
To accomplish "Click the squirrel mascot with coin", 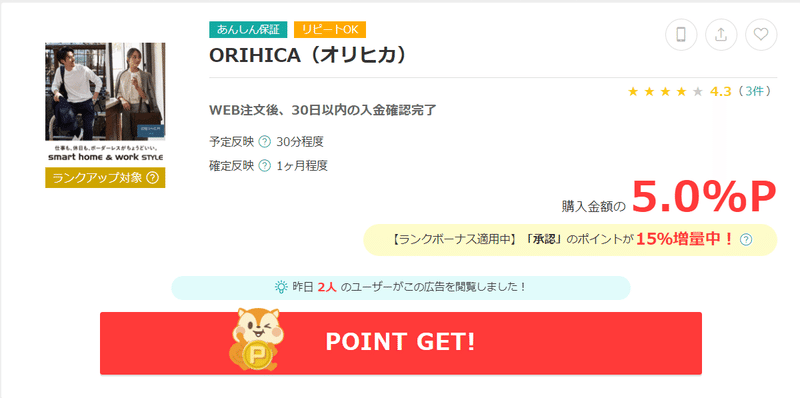I will pyautogui.click(x=256, y=339).
